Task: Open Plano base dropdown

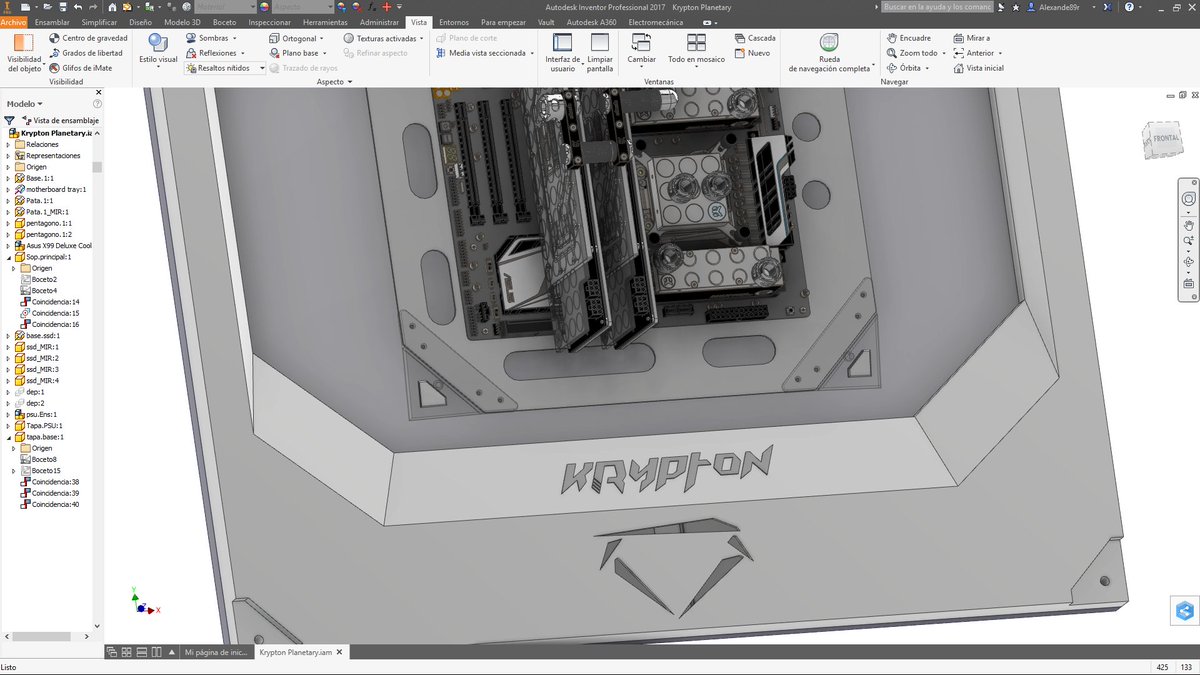Action: point(298,53)
